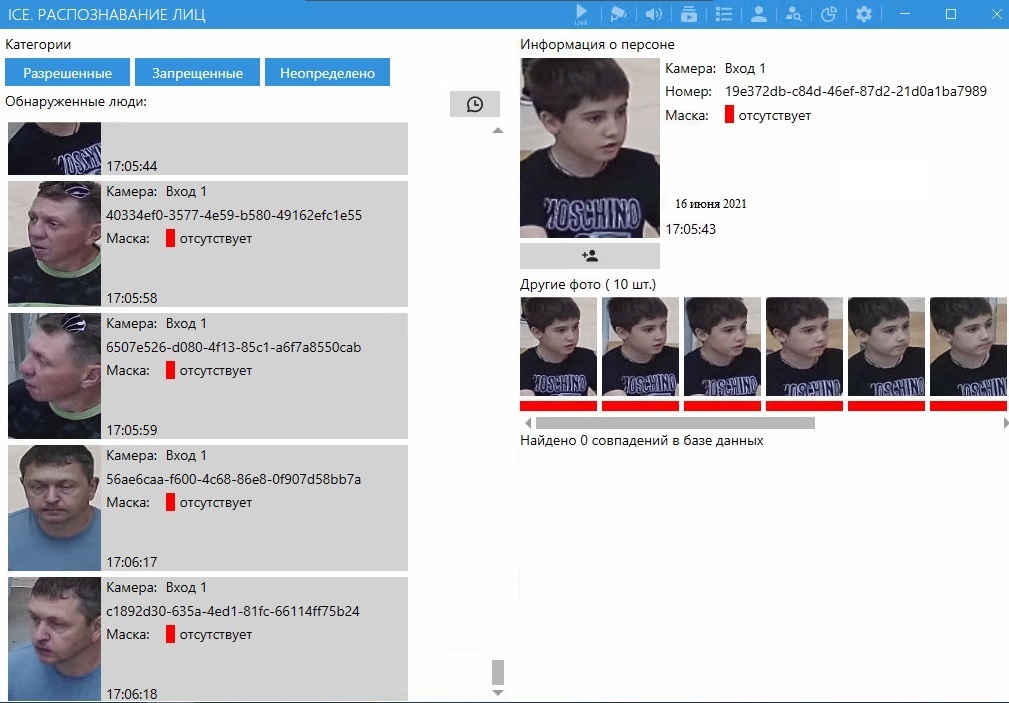Open the list view icon in toolbar
The height and width of the screenshot is (703, 1009).
point(724,14)
